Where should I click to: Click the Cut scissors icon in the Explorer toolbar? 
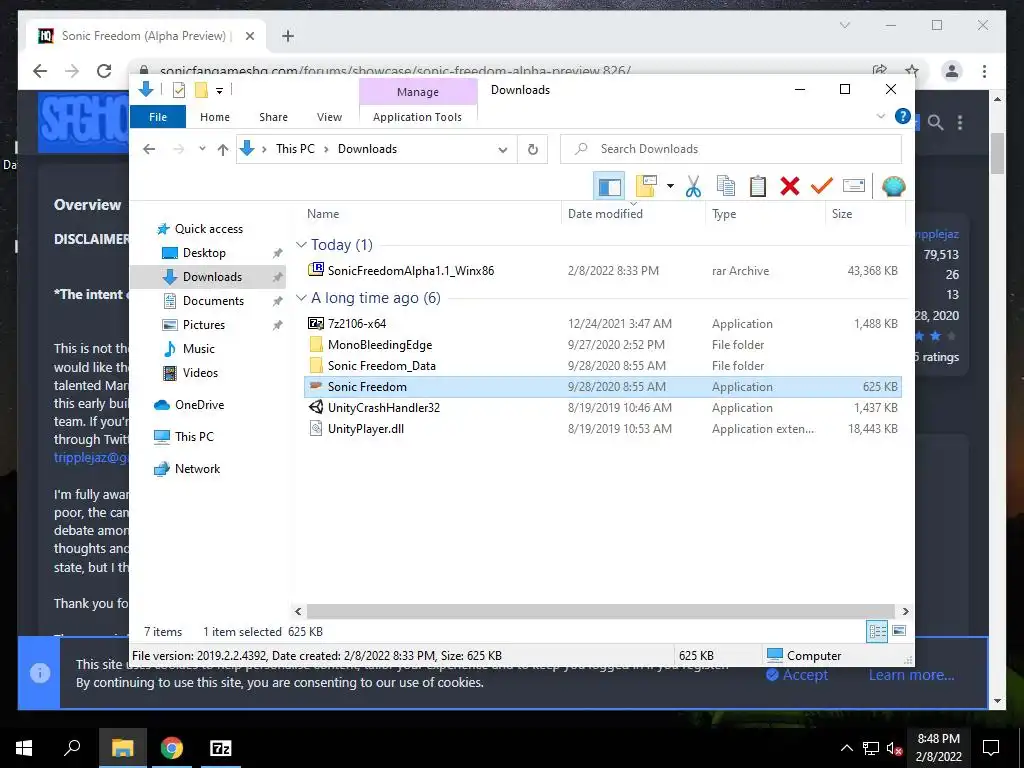[693, 187]
